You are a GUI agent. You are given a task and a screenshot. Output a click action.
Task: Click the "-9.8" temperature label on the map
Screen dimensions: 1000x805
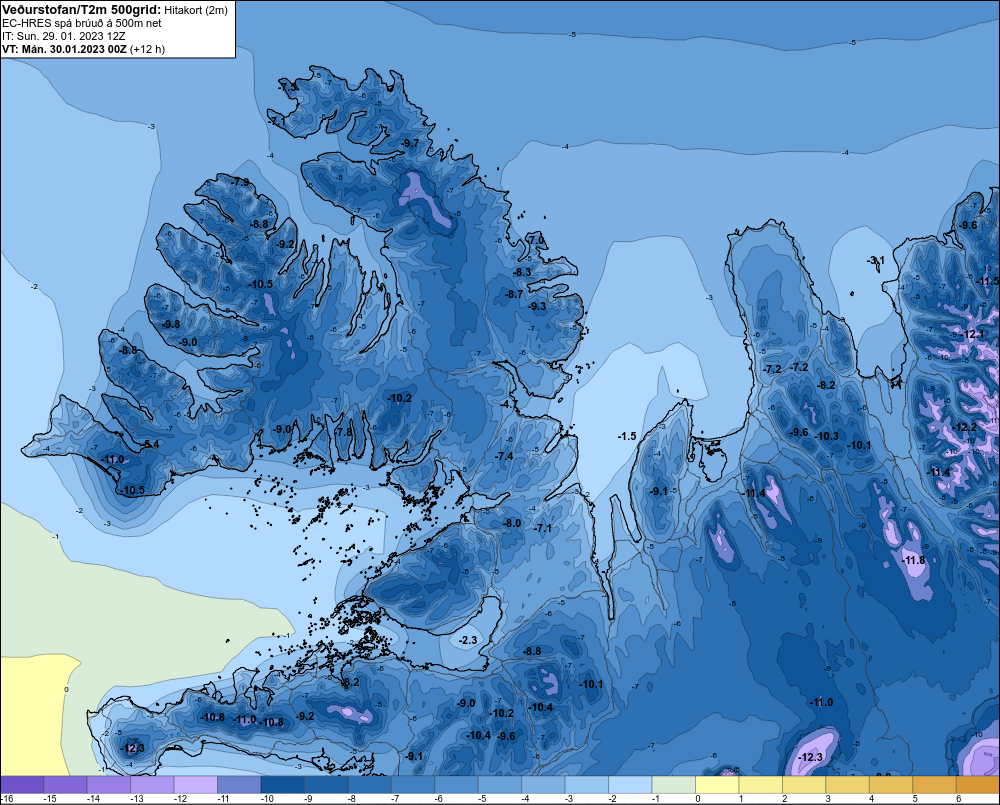click(171, 324)
